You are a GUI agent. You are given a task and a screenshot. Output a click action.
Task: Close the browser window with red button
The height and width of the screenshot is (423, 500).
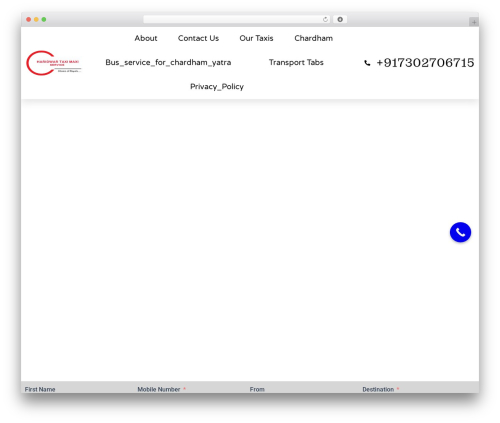tap(29, 20)
